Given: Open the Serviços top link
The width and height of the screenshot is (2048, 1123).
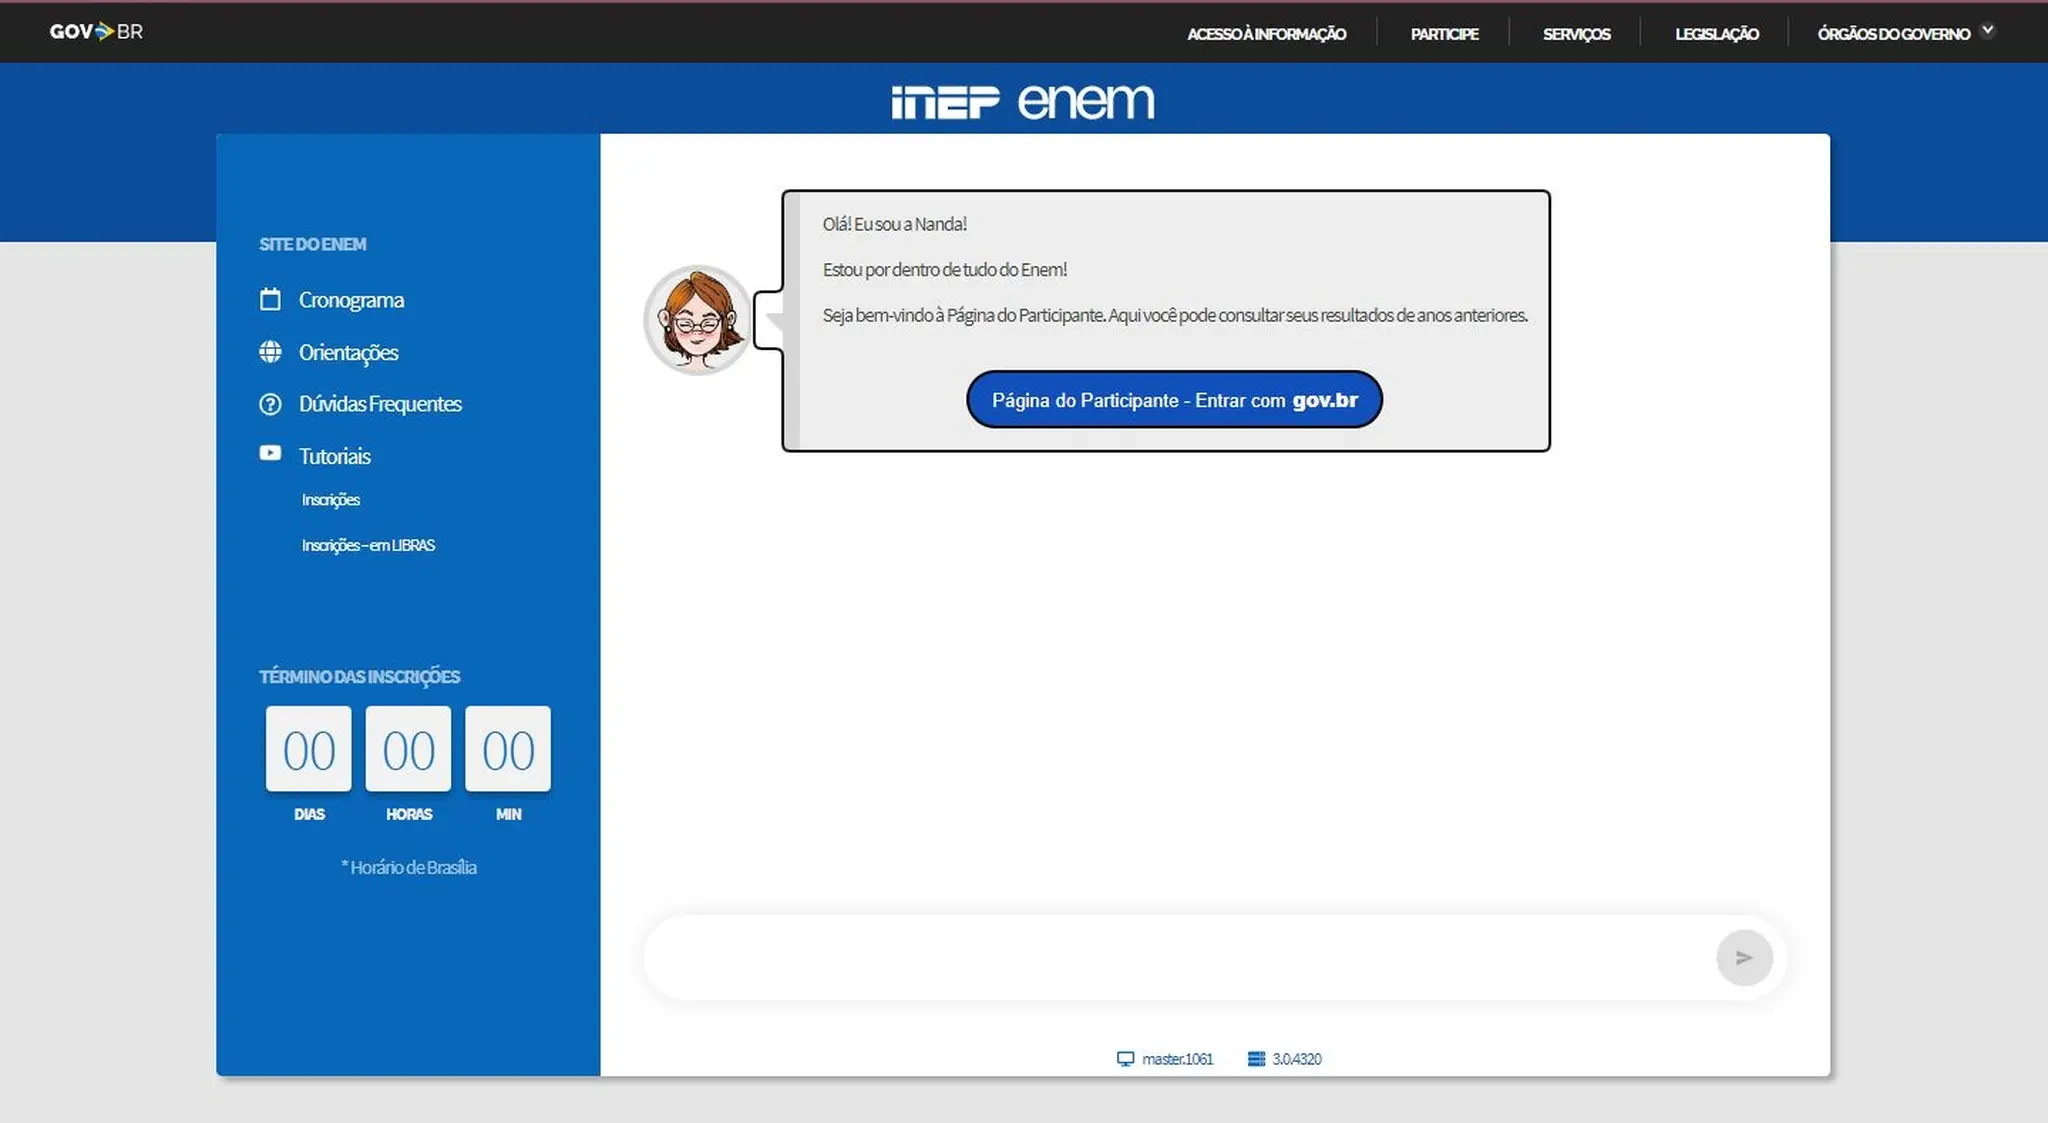Looking at the screenshot, I should click(1576, 34).
